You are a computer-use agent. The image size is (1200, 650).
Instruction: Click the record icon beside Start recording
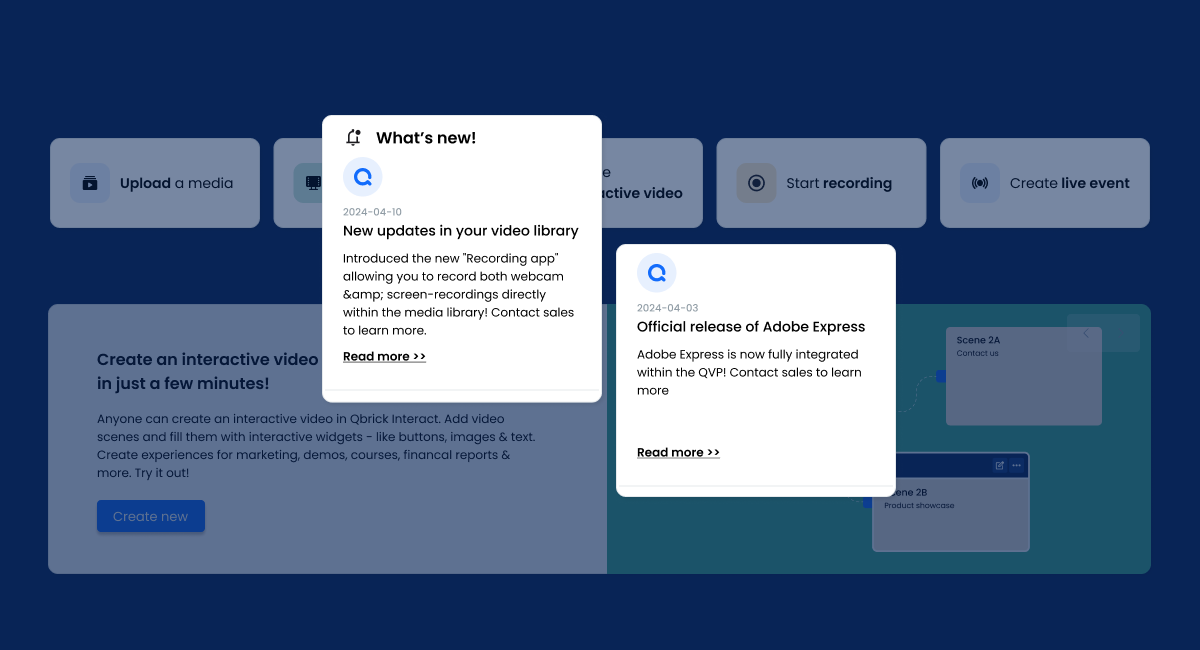[756, 183]
